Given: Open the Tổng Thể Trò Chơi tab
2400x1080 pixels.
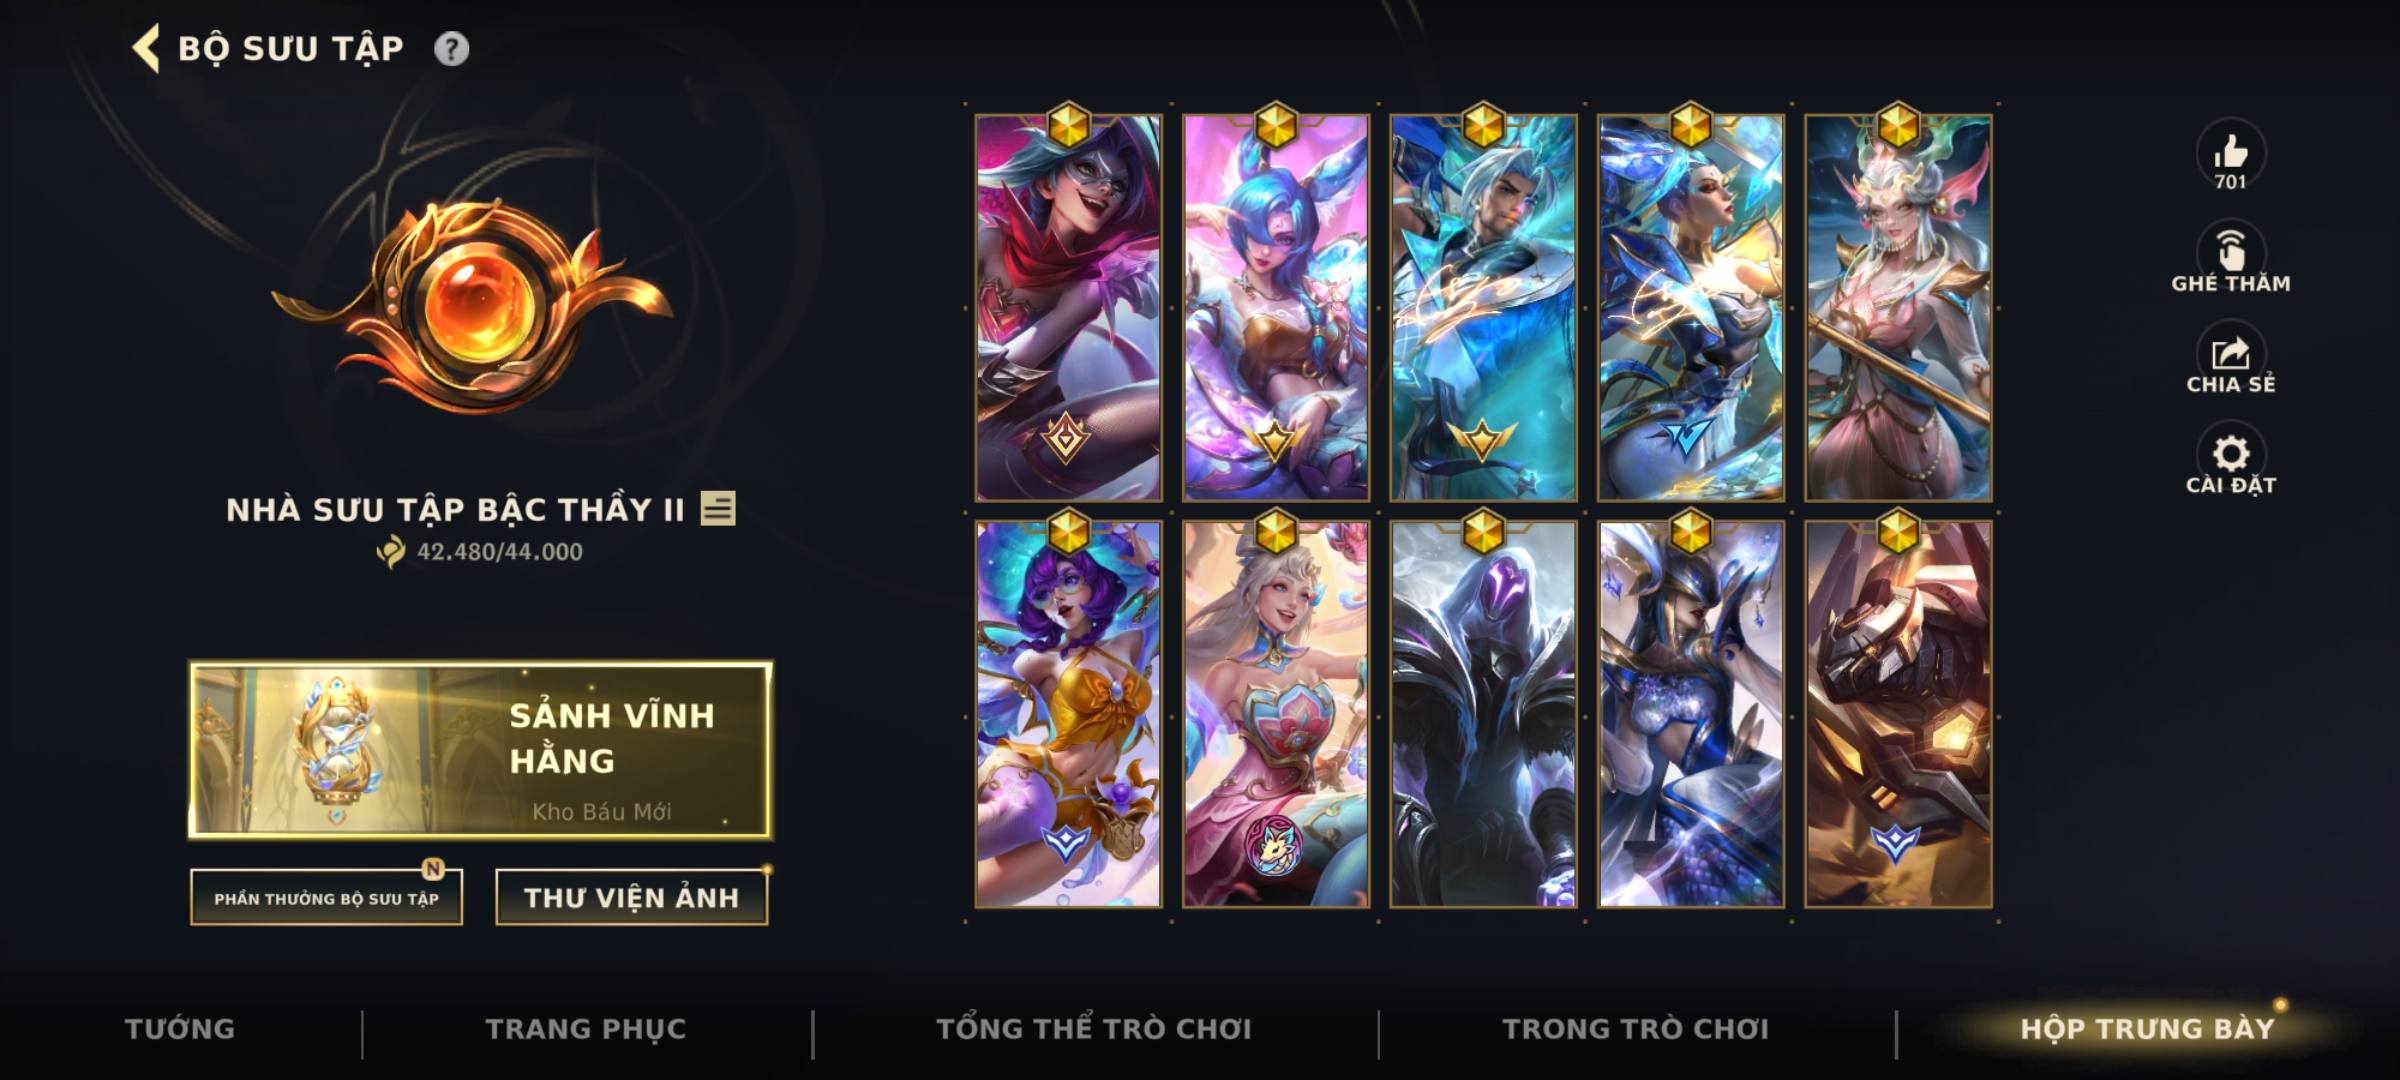Looking at the screenshot, I should [1094, 1029].
